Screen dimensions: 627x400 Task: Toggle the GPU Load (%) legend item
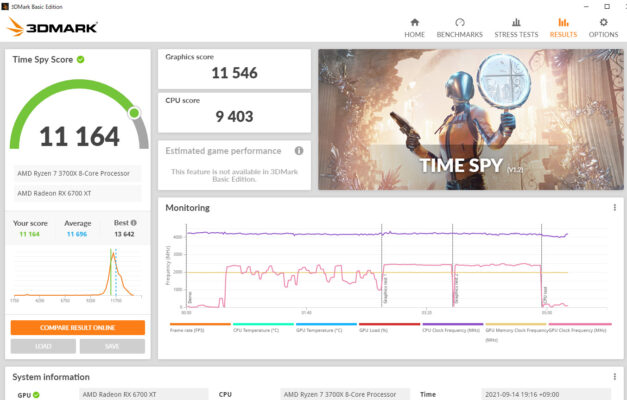(389, 328)
